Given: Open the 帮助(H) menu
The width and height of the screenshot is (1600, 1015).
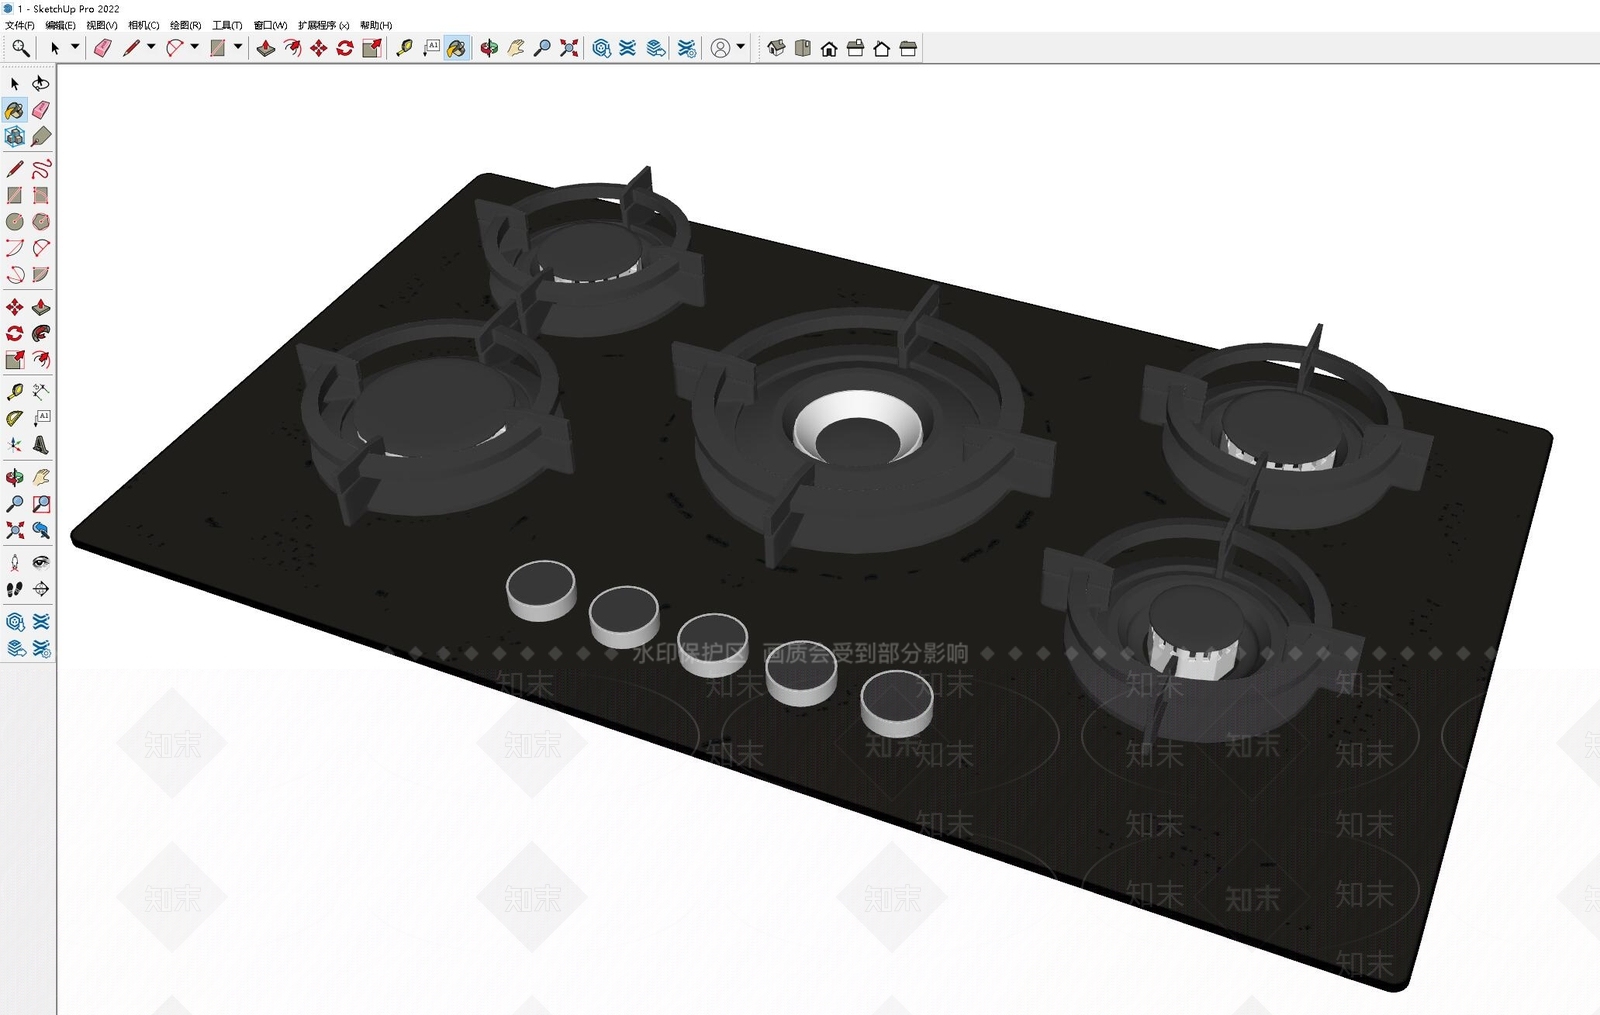Looking at the screenshot, I should 376,25.
